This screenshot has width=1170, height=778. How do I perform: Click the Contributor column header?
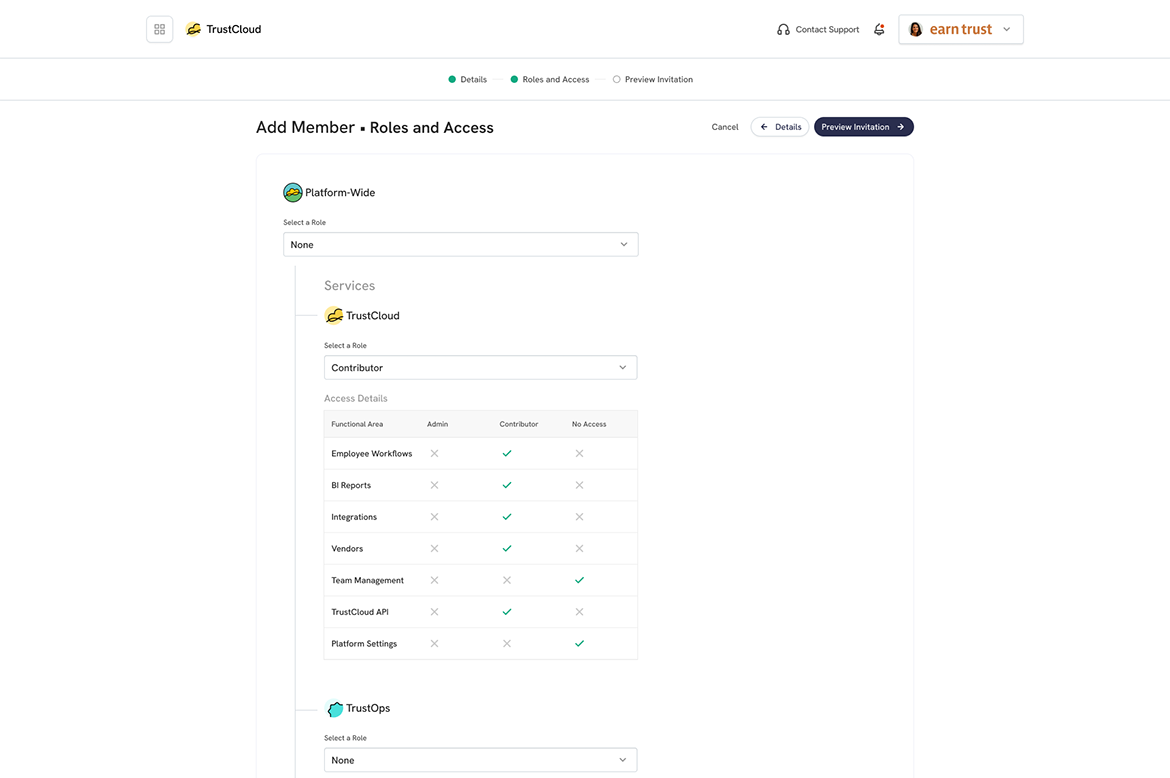point(519,424)
